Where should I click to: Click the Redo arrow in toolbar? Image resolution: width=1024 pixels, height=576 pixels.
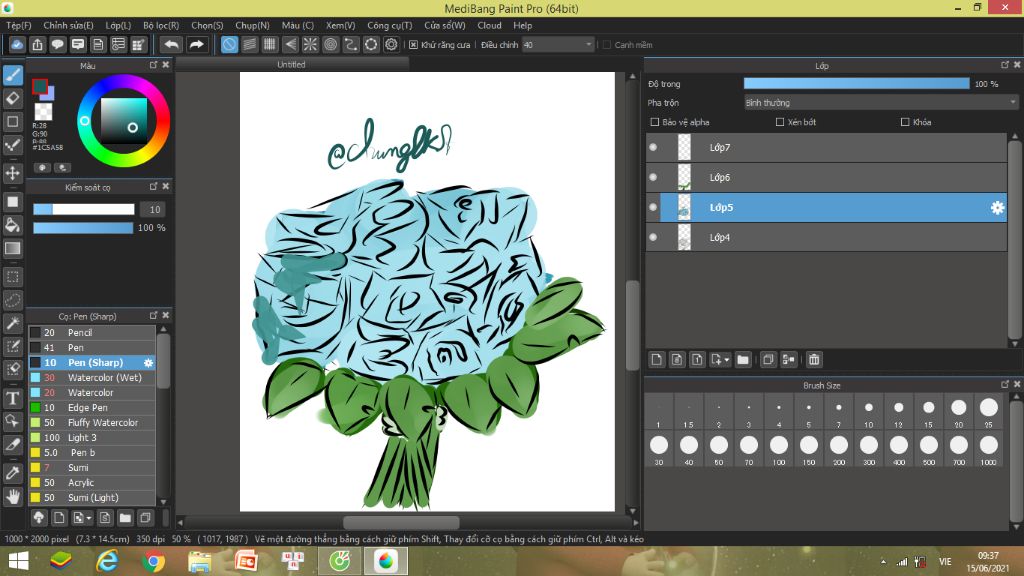point(196,44)
